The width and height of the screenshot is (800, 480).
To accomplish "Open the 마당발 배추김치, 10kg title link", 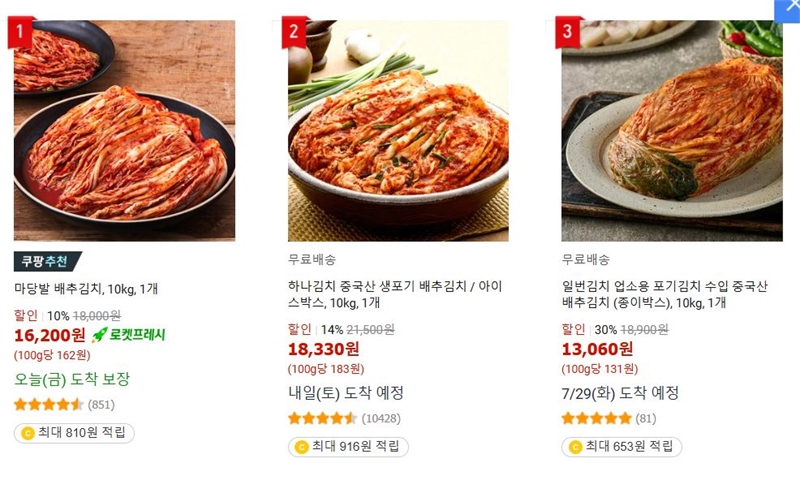I will point(86,289).
